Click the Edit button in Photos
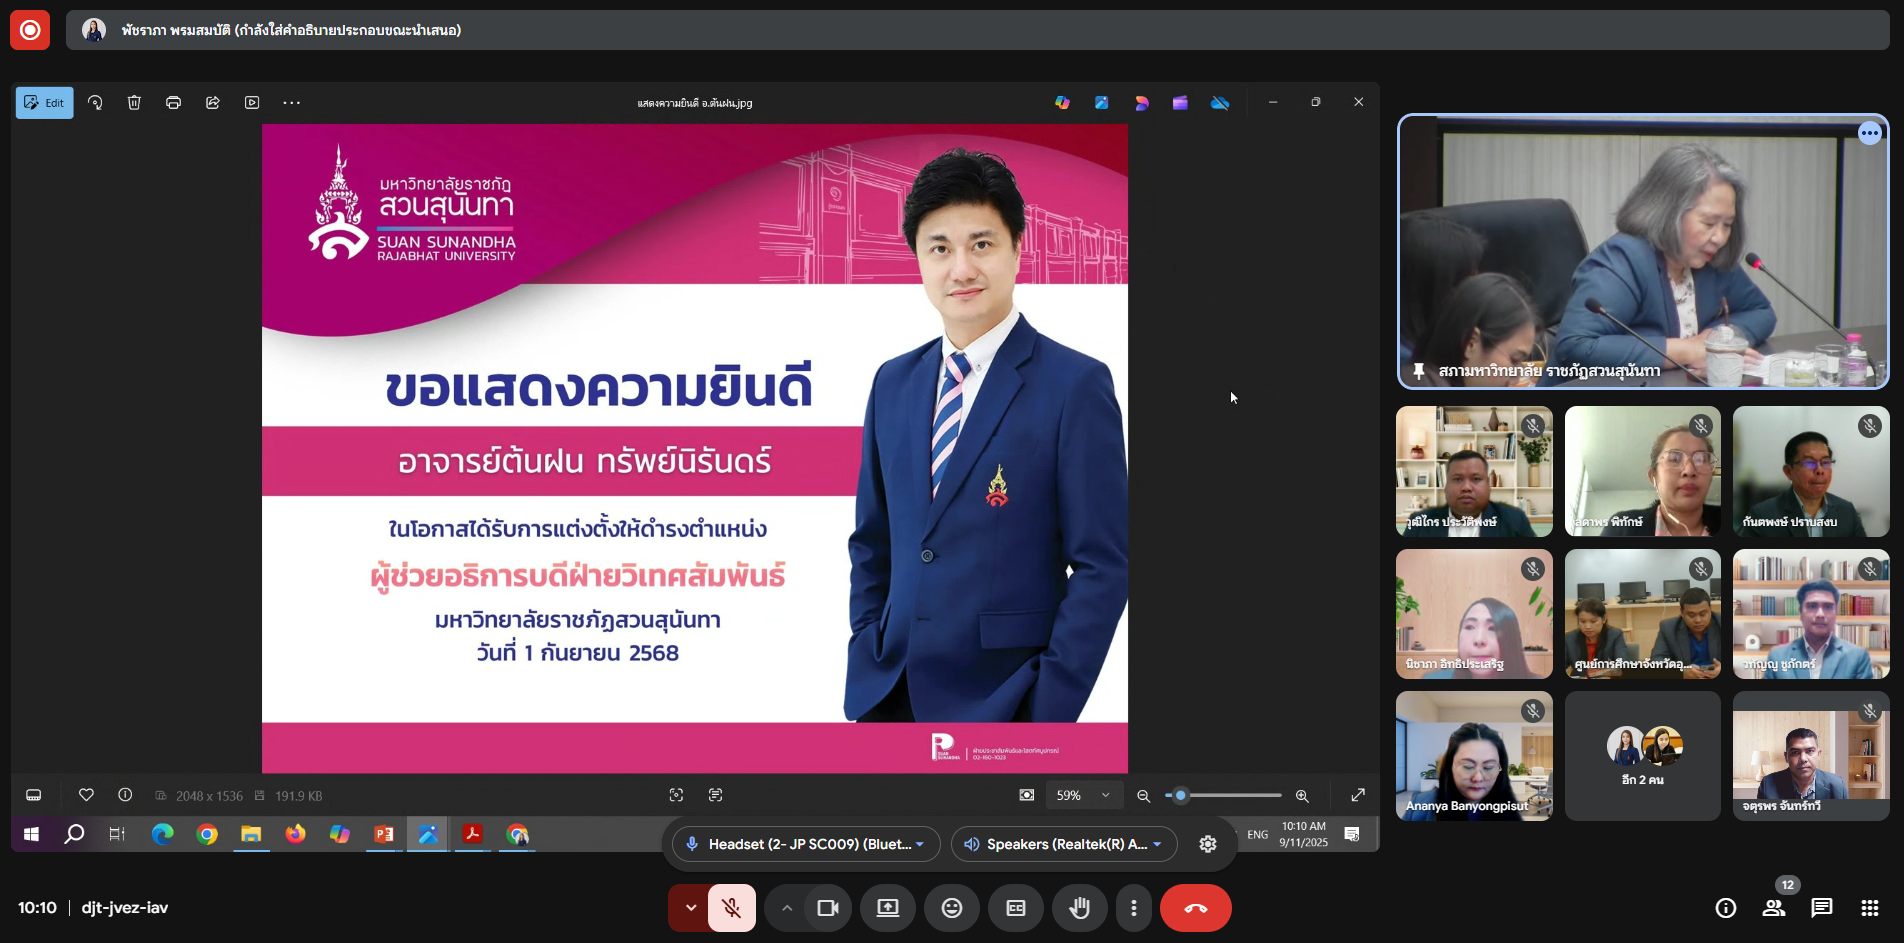The image size is (1904, 943). tap(44, 102)
